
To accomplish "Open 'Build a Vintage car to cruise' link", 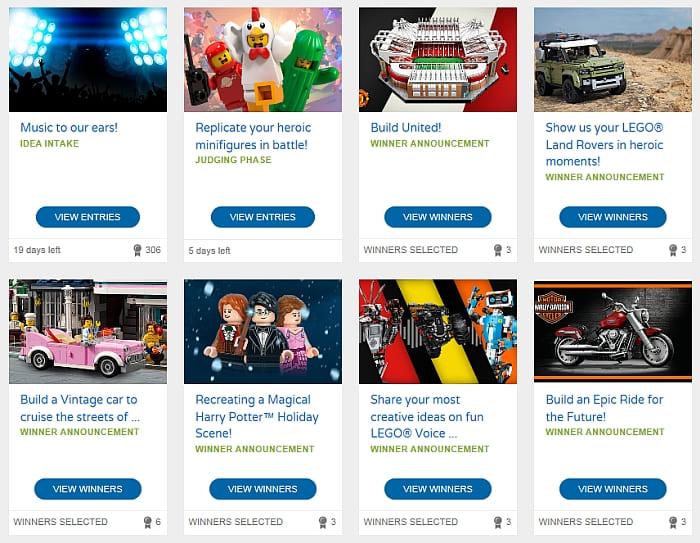I will pos(80,408).
